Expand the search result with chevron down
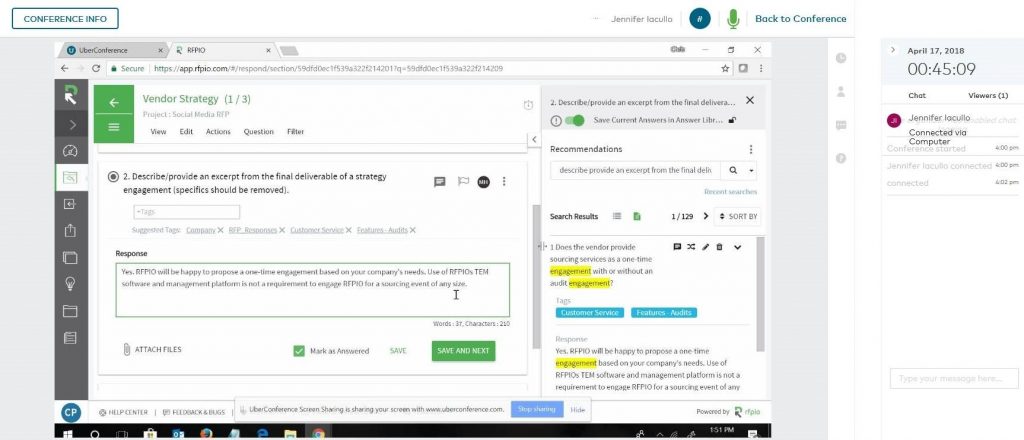1024x440 pixels. 738,247
